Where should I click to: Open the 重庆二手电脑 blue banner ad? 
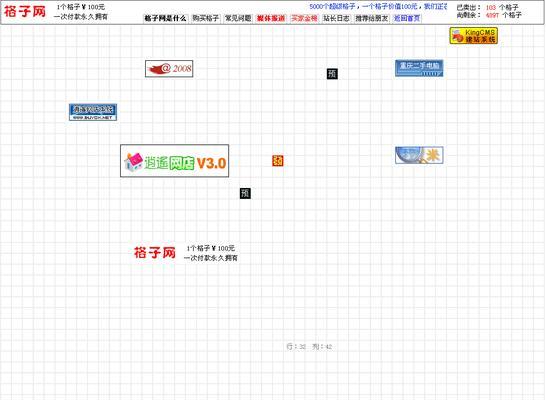[x=419, y=68]
